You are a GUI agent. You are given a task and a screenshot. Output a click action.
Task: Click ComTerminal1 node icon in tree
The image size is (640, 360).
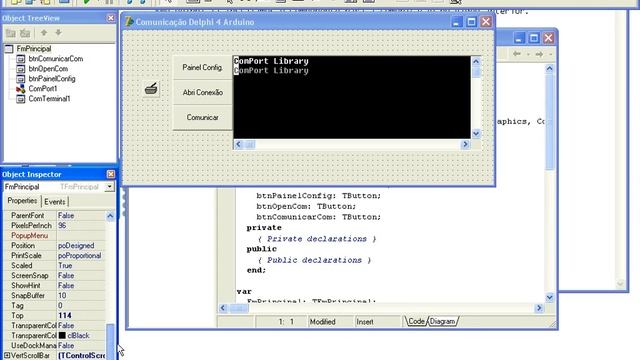(20, 99)
